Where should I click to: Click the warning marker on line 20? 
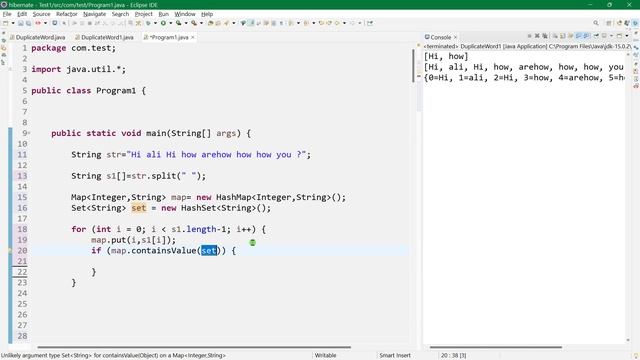coord(10,251)
